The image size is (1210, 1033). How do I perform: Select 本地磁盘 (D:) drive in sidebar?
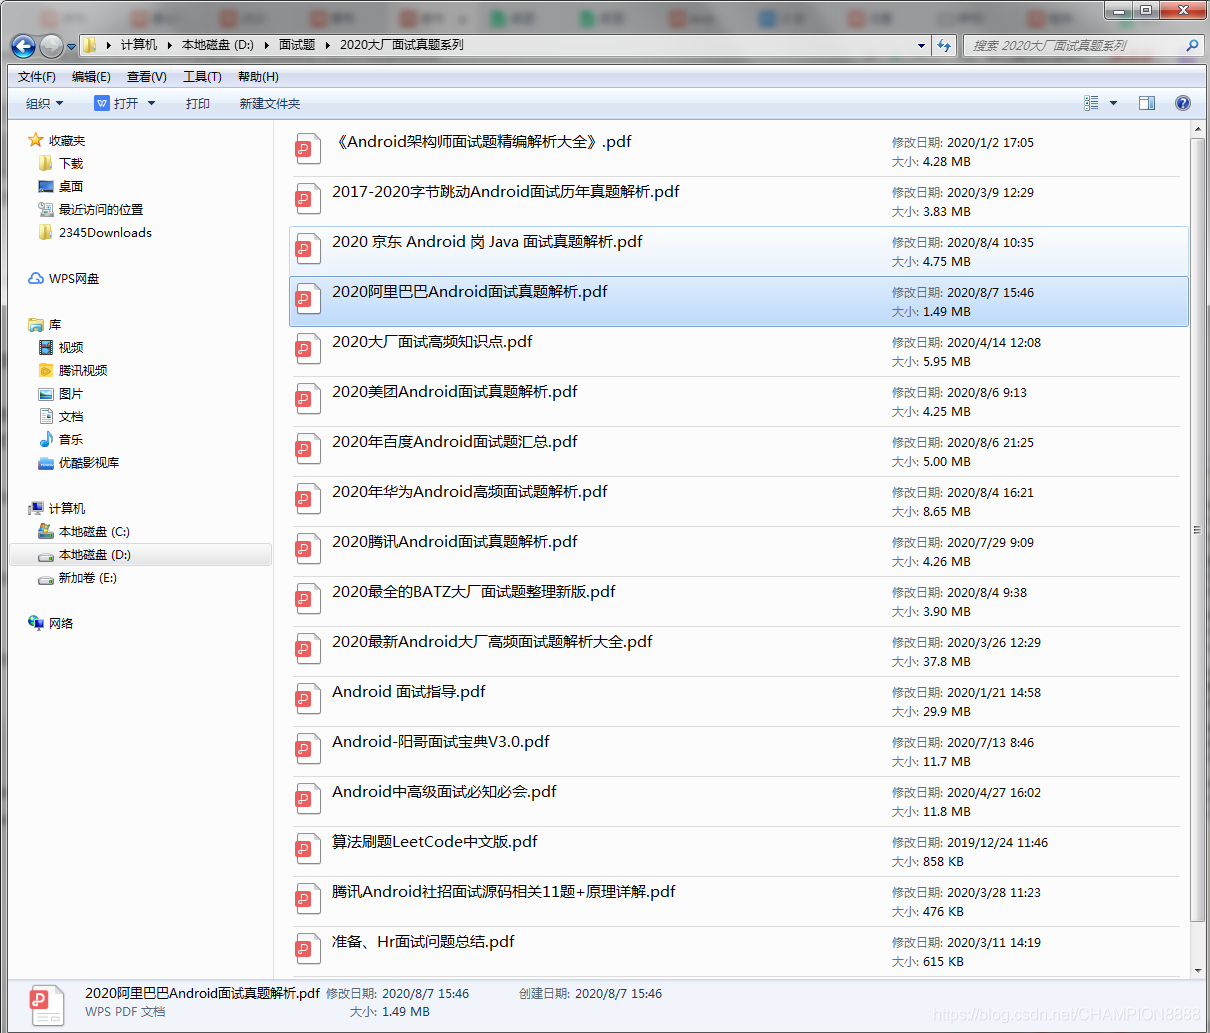[x=140, y=555]
